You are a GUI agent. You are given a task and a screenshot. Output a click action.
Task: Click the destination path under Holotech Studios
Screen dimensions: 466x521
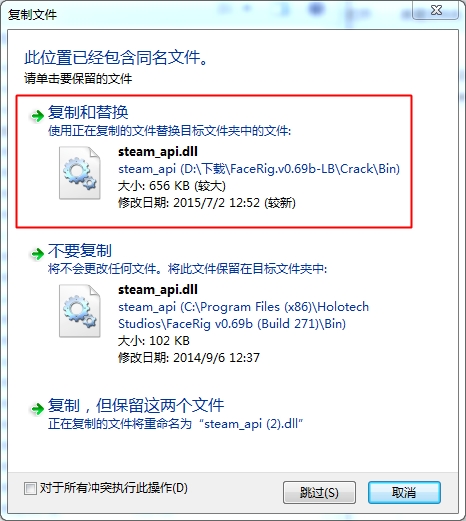click(244, 315)
